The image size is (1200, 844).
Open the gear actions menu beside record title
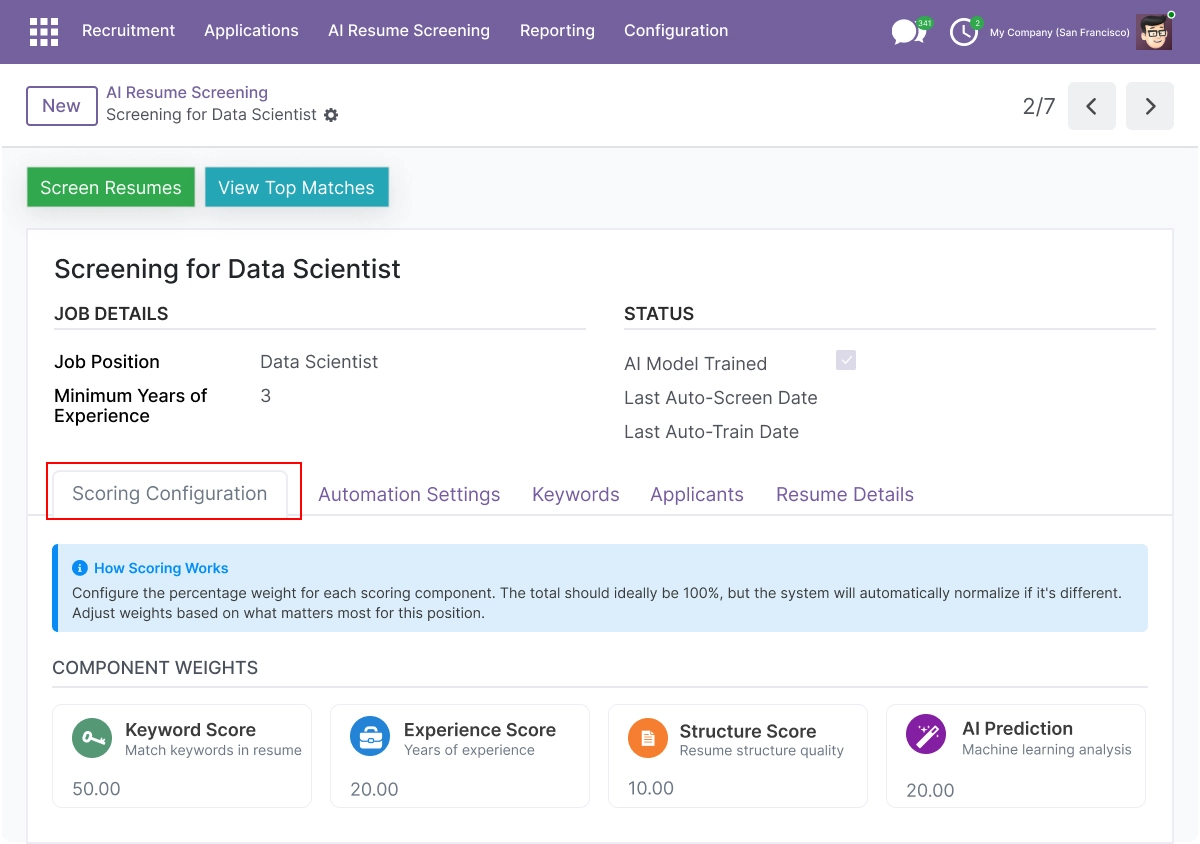point(331,115)
